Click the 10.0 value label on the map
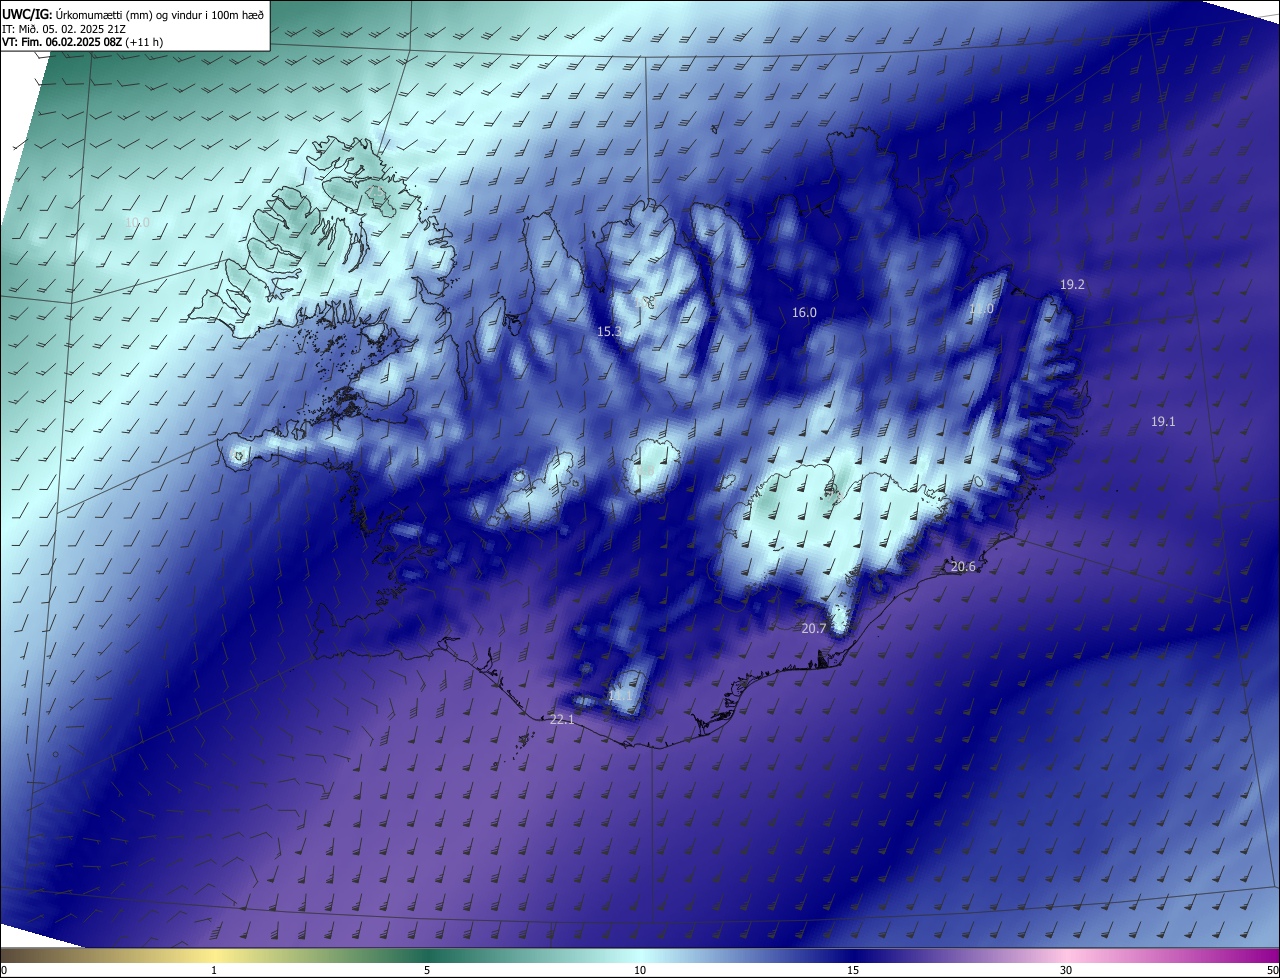Screen dimensions: 1280x978 point(137,223)
